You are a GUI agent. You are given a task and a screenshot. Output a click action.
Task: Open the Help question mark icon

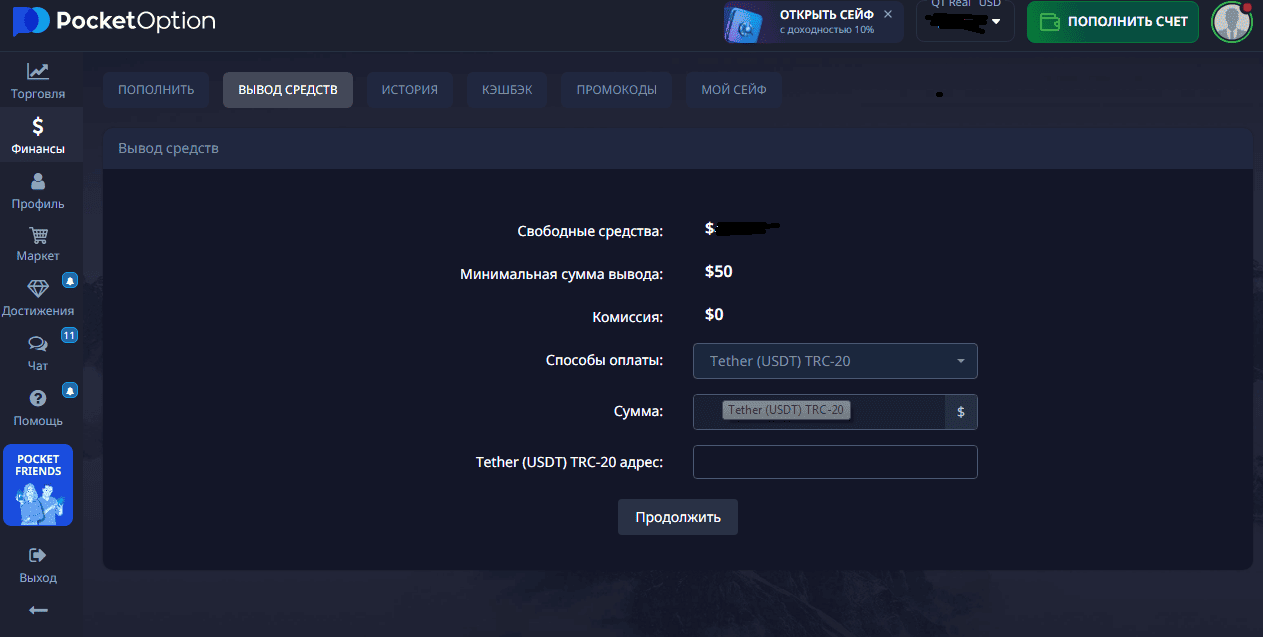coord(38,398)
